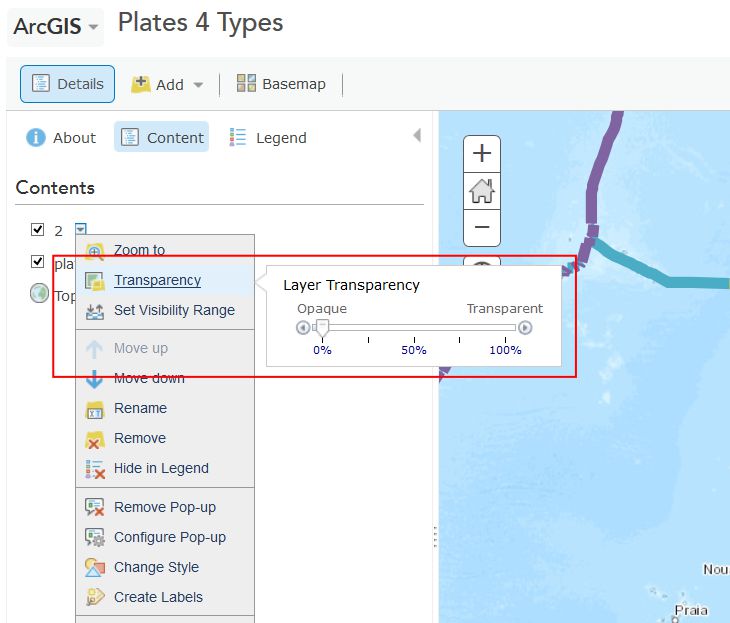Click the Praia label on map
This screenshot has height=623, width=730.
(691, 610)
